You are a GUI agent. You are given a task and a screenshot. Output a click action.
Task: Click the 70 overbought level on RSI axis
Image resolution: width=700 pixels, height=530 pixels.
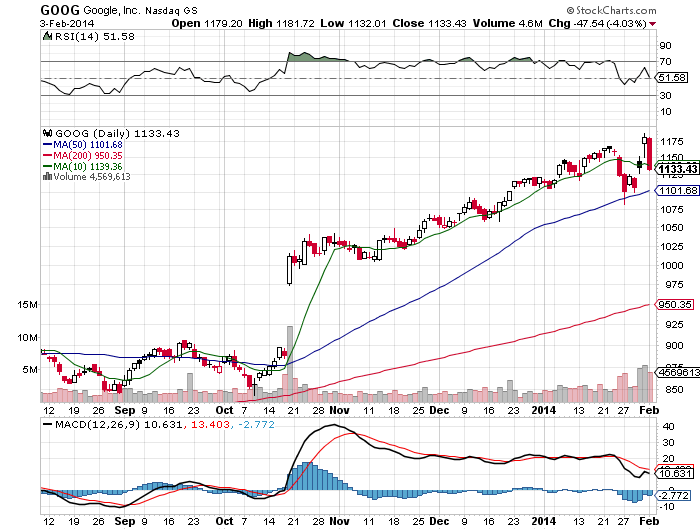click(x=666, y=61)
